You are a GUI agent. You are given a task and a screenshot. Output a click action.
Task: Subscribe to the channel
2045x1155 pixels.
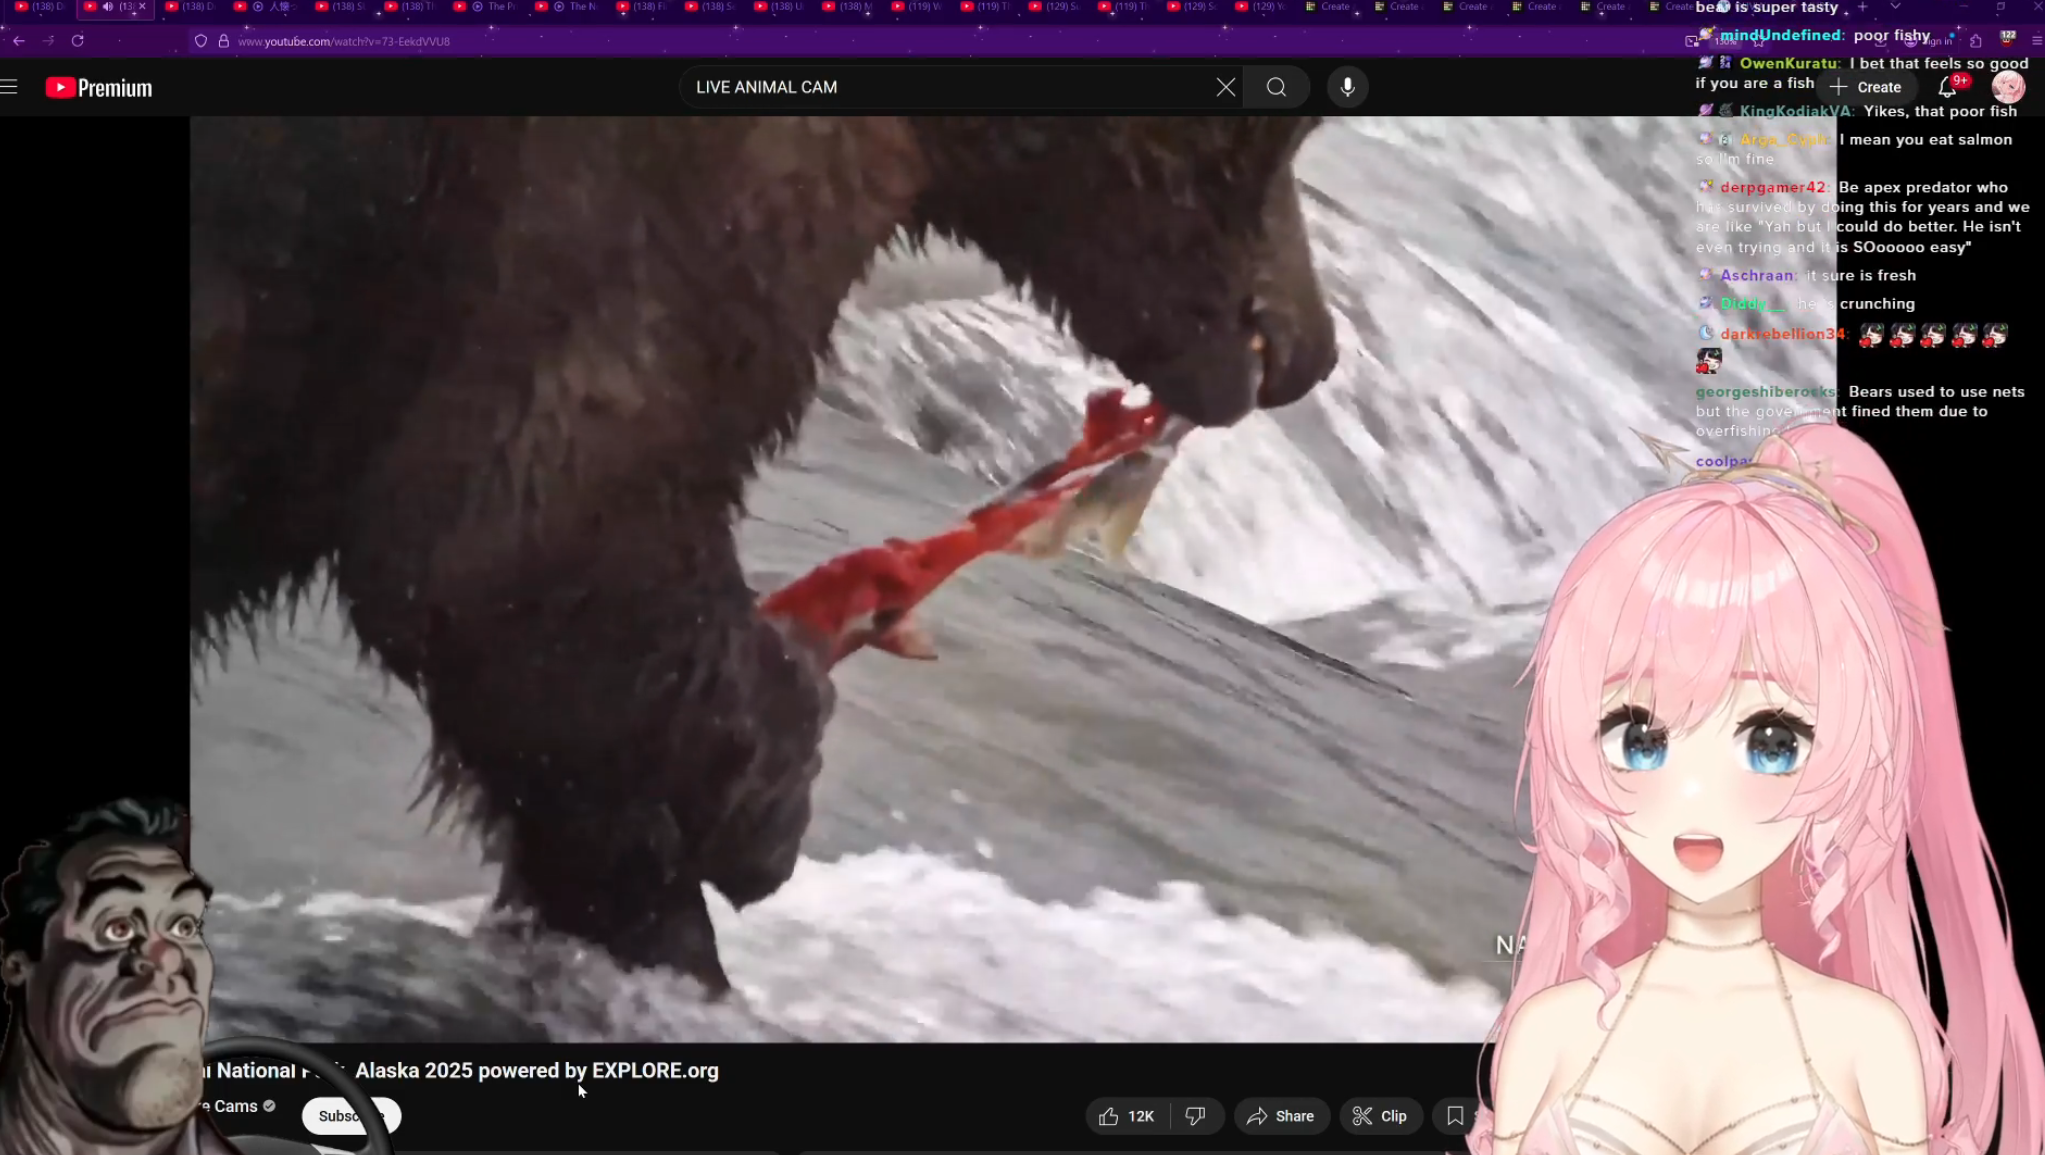pos(351,1116)
